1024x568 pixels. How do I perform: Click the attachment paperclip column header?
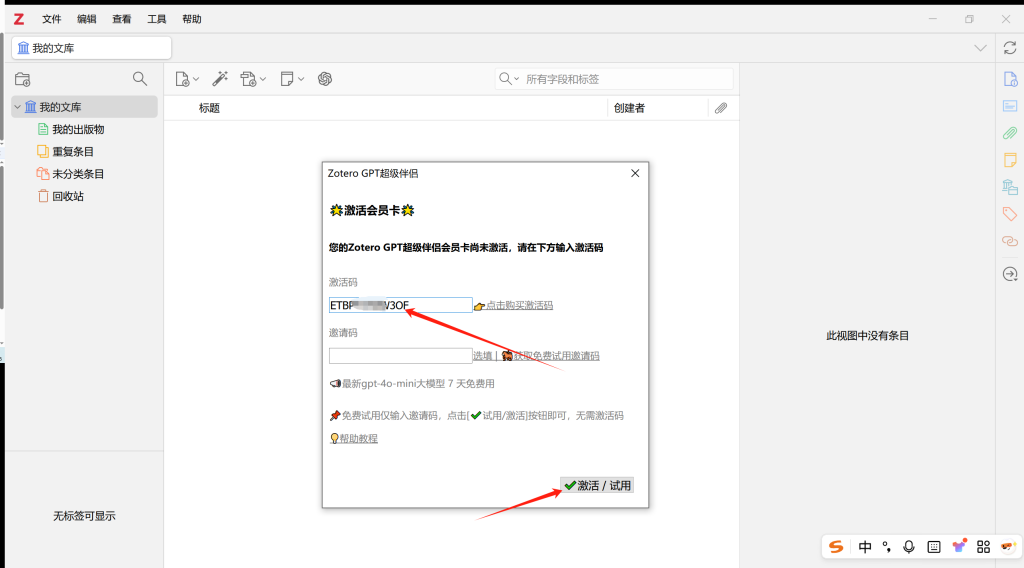pyautogui.click(x=721, y=108)
